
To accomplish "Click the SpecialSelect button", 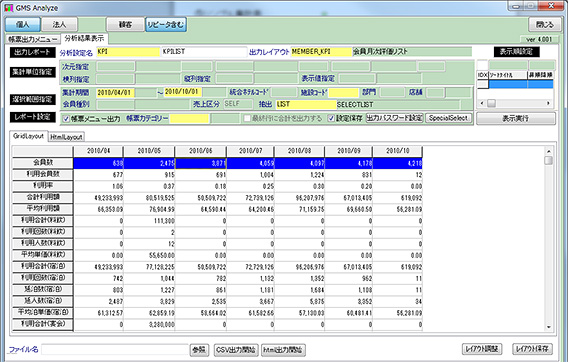I will pyautogui.click(x=448, y=118).
